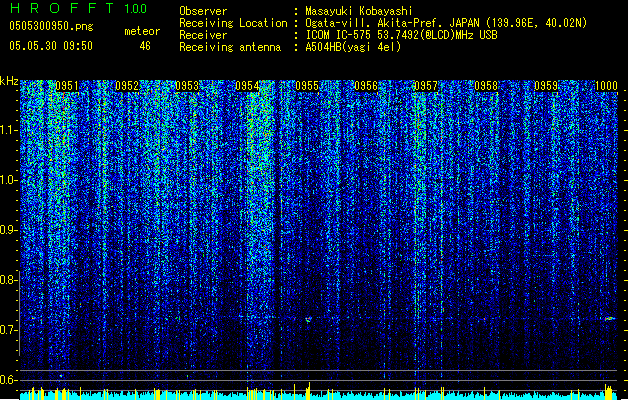Select the filename 0505300950.png
Screen dimensions: 629x400
(51, 26)
